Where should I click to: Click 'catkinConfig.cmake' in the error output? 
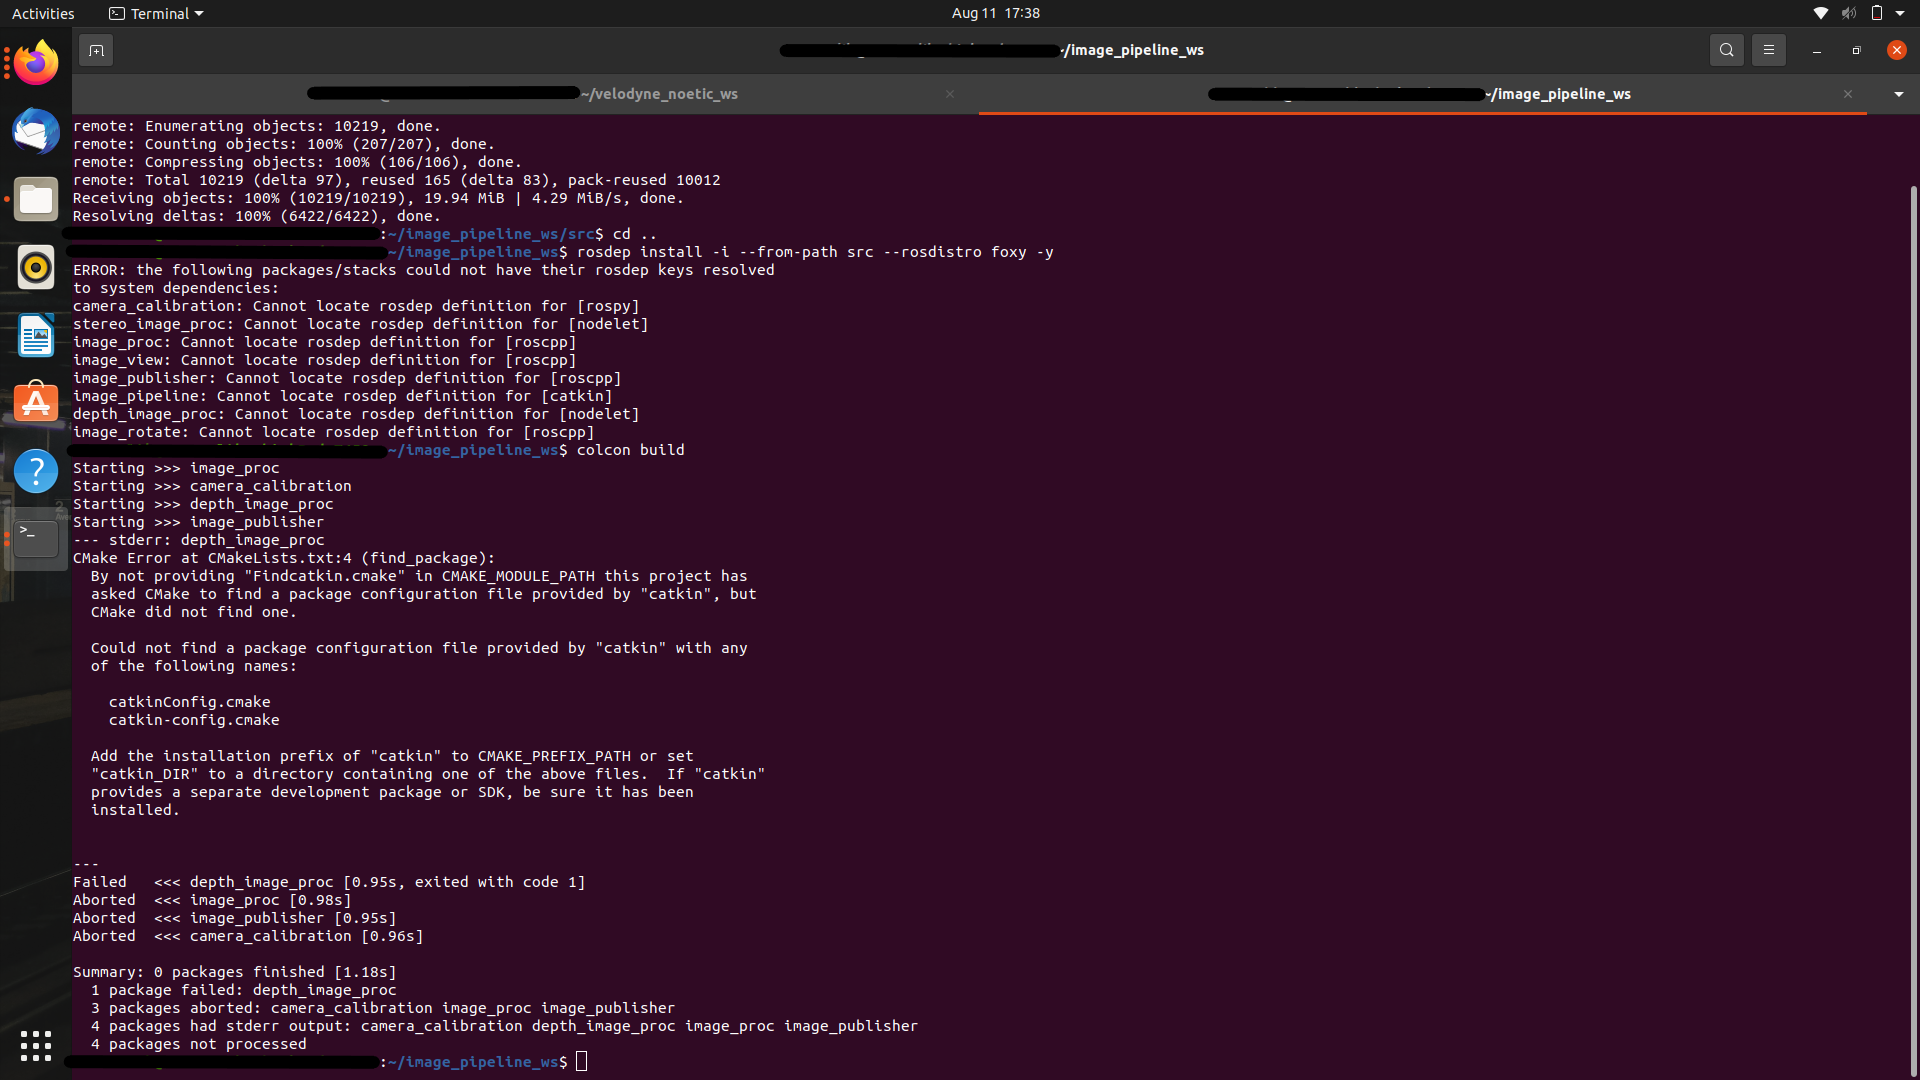[x=189, y=702]
